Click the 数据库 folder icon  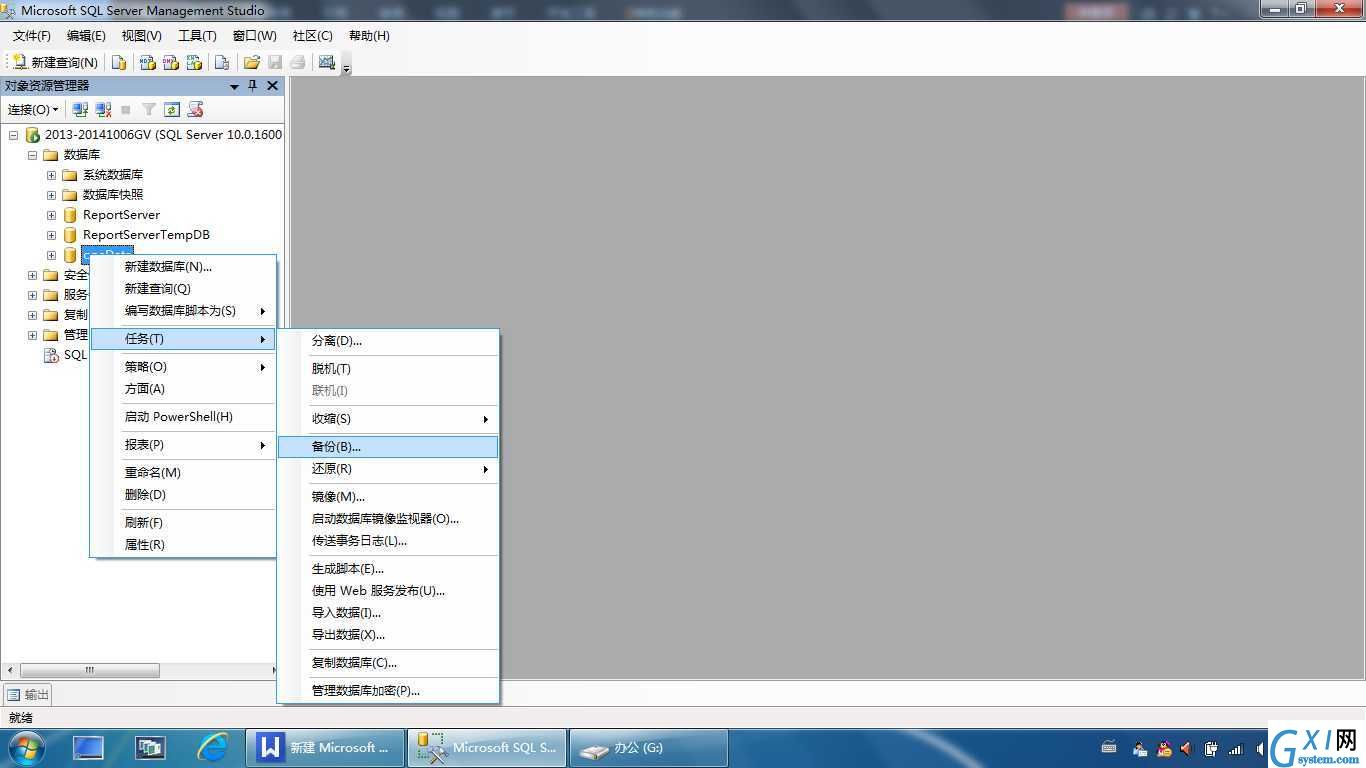(x=51, y=155)
